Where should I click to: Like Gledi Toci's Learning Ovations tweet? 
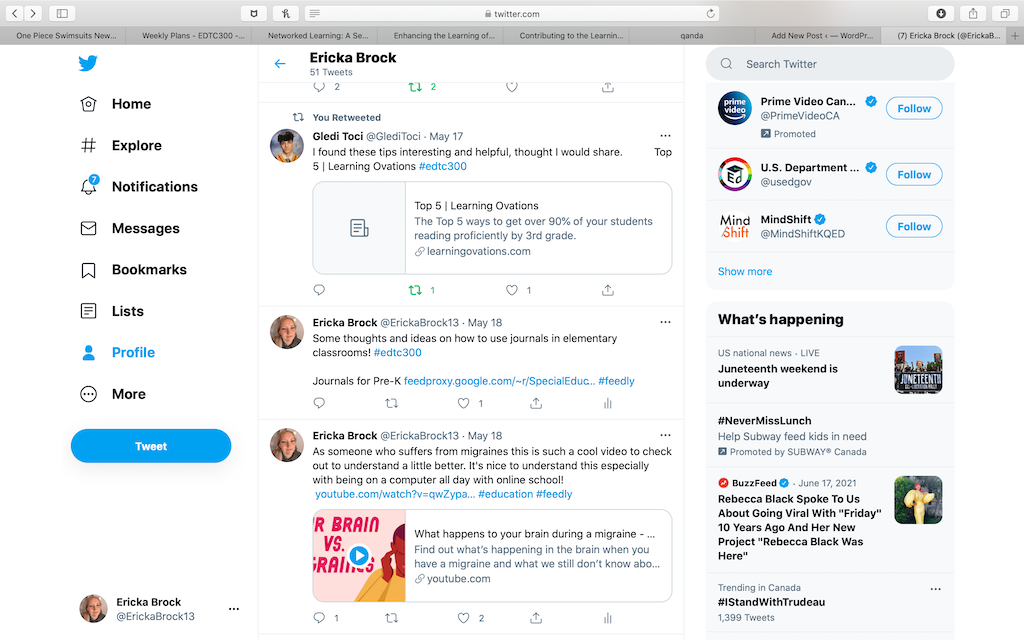pos(512,290)
